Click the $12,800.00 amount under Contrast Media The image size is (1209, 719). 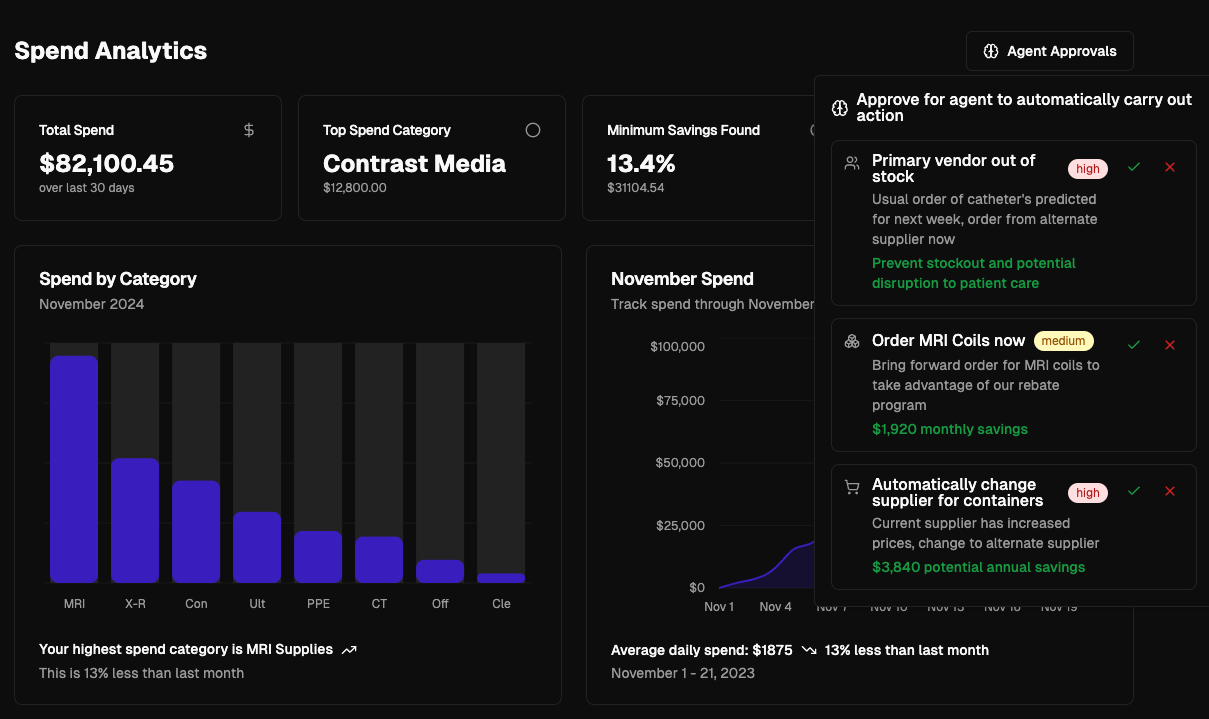[x=355, y=187]
